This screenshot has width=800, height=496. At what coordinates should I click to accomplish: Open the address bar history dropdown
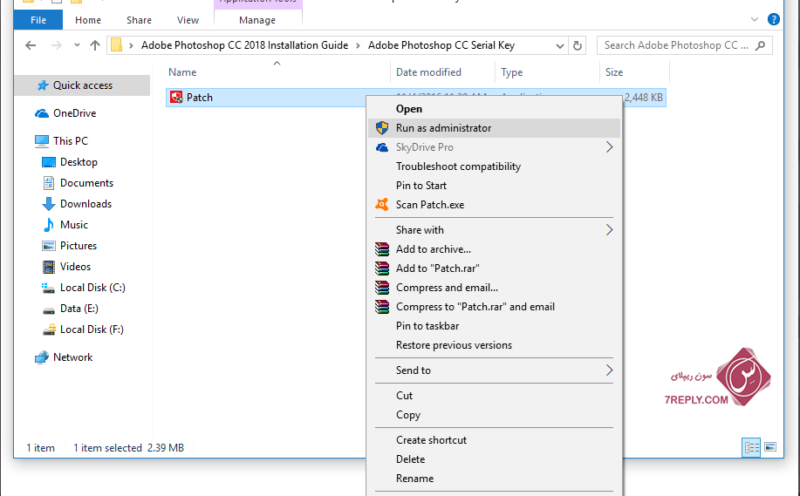pos(560,45)
